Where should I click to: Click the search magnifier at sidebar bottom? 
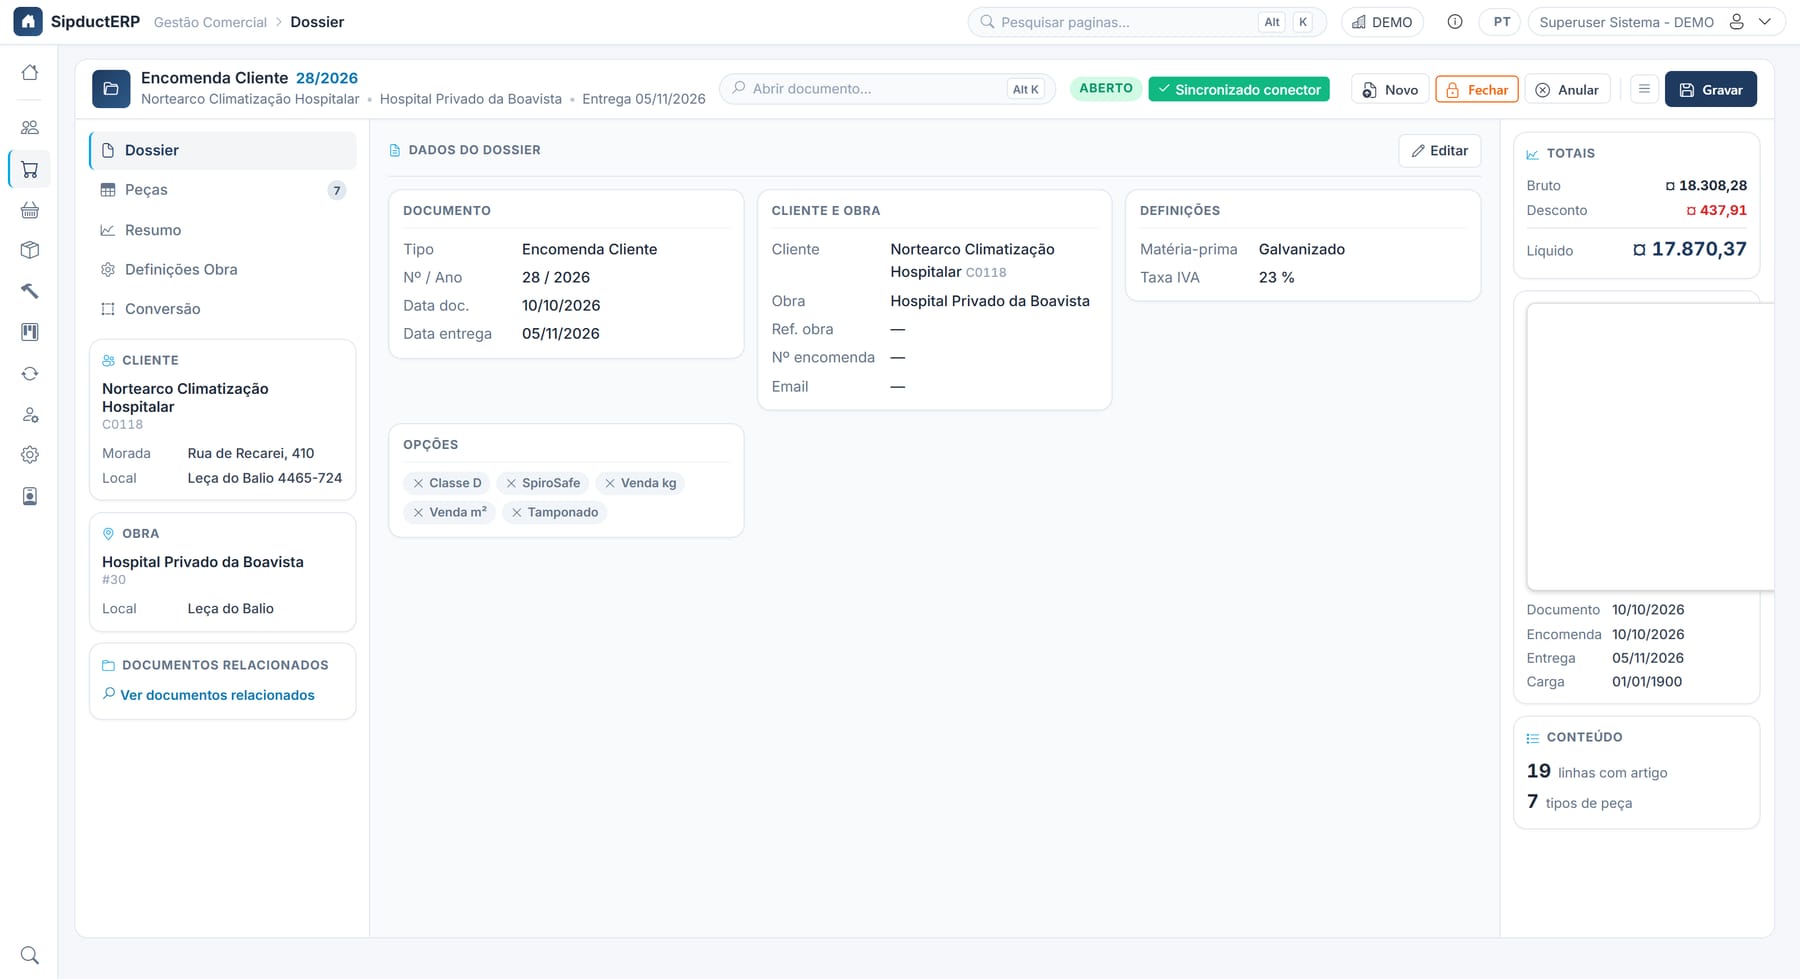pos(30,955)
